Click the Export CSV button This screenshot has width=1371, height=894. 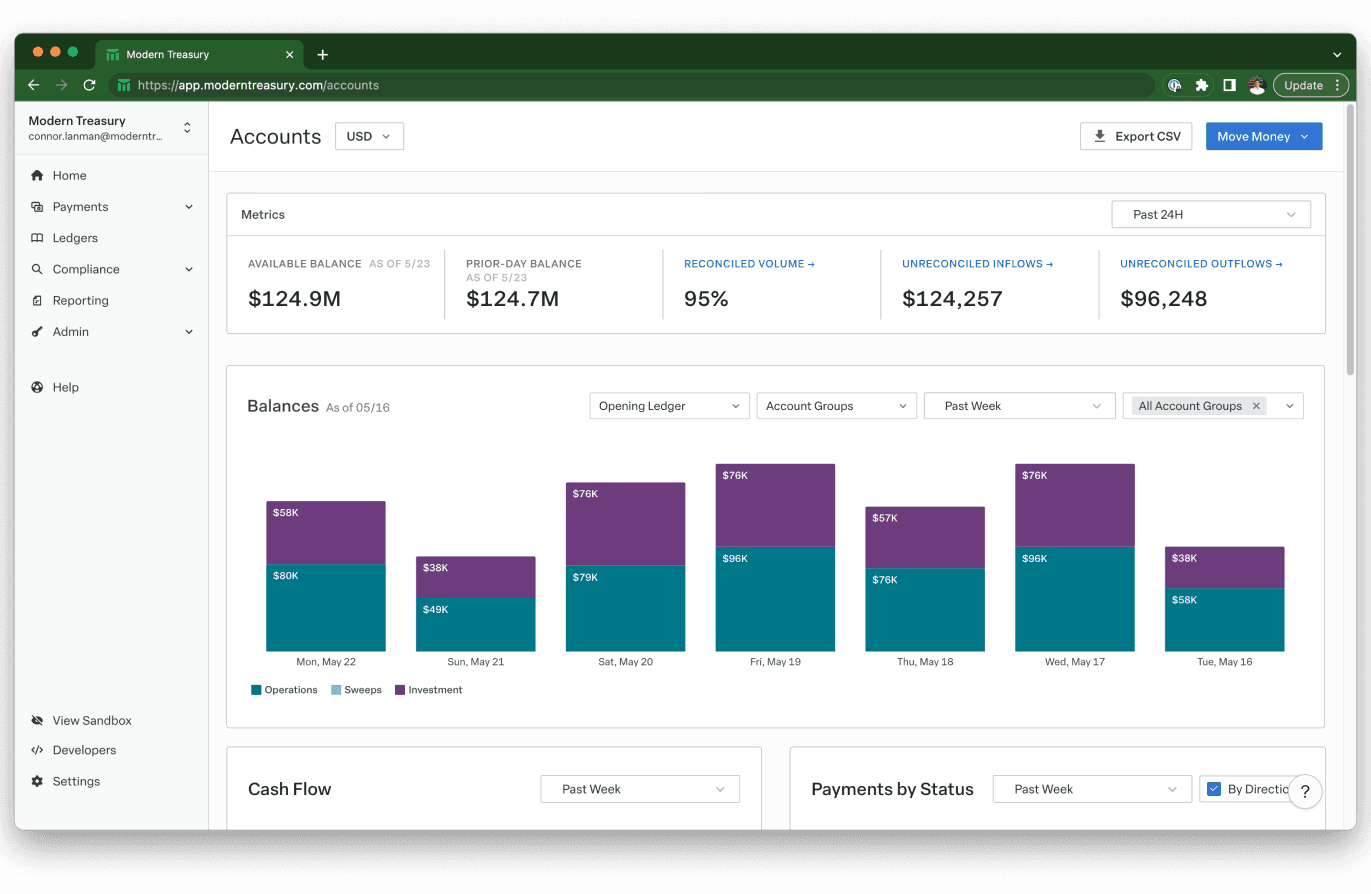click(x=1135, y=137)
